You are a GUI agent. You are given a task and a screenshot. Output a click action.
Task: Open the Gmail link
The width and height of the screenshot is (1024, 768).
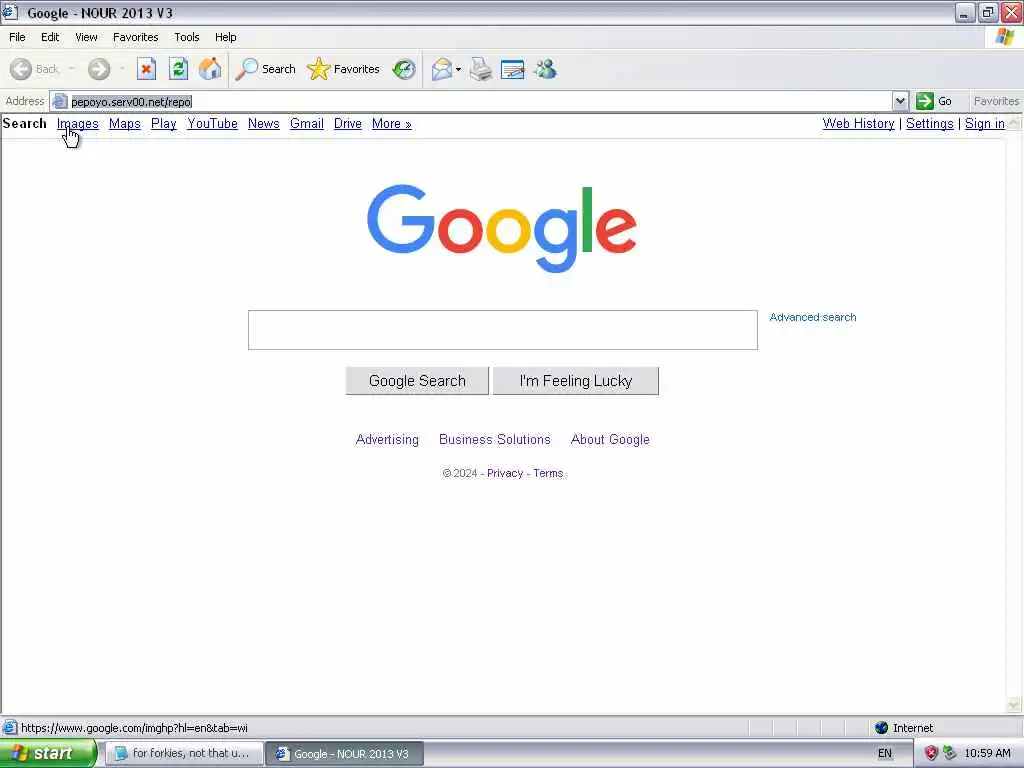pyautogui.click(x=307, y=123)
